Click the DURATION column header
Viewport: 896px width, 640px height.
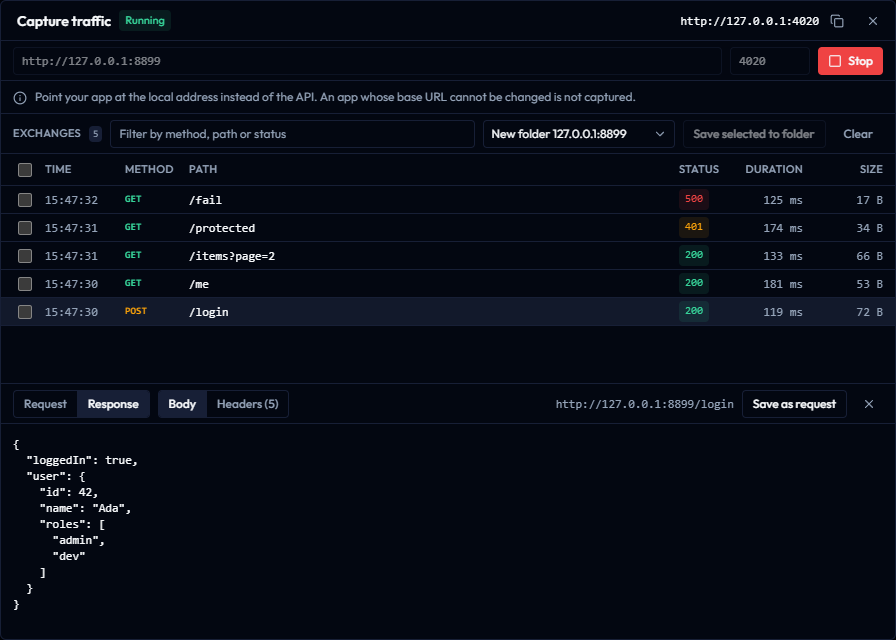coord(774,170)
